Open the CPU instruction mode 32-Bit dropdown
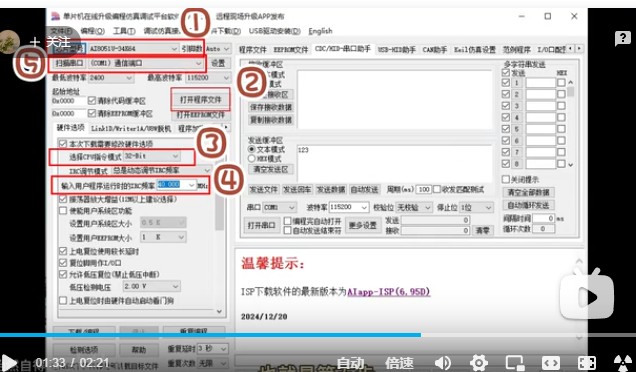This screenshot has width=636, height=372. pos(151,156)
